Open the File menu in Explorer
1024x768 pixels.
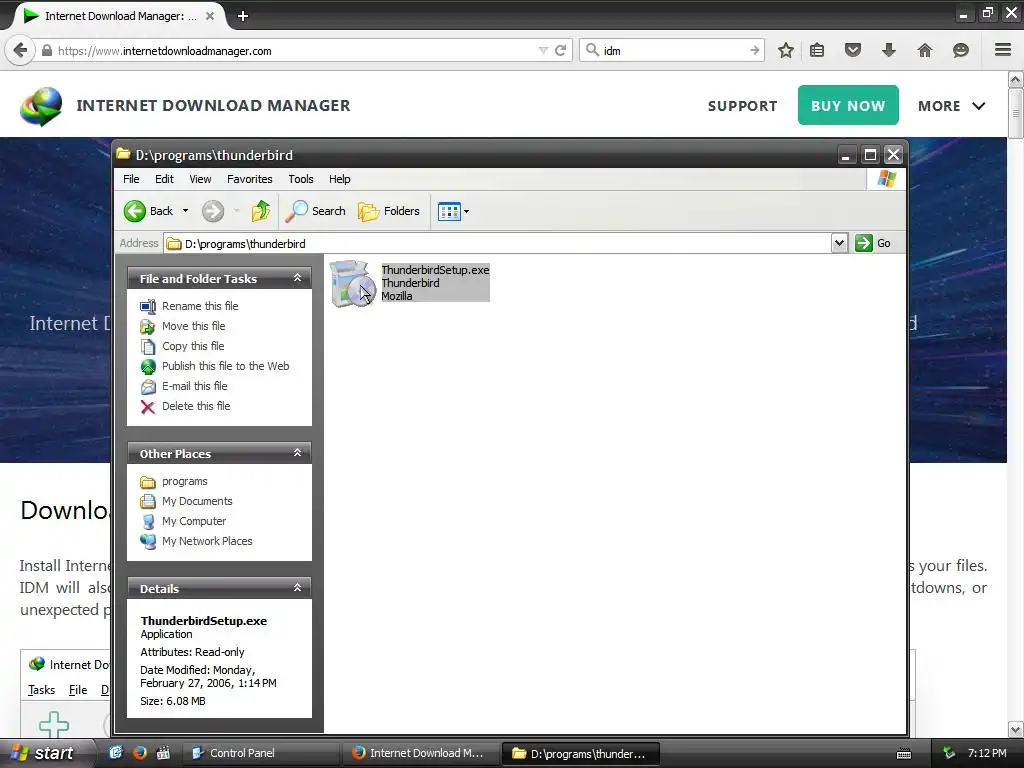click(x=131, y=179)
